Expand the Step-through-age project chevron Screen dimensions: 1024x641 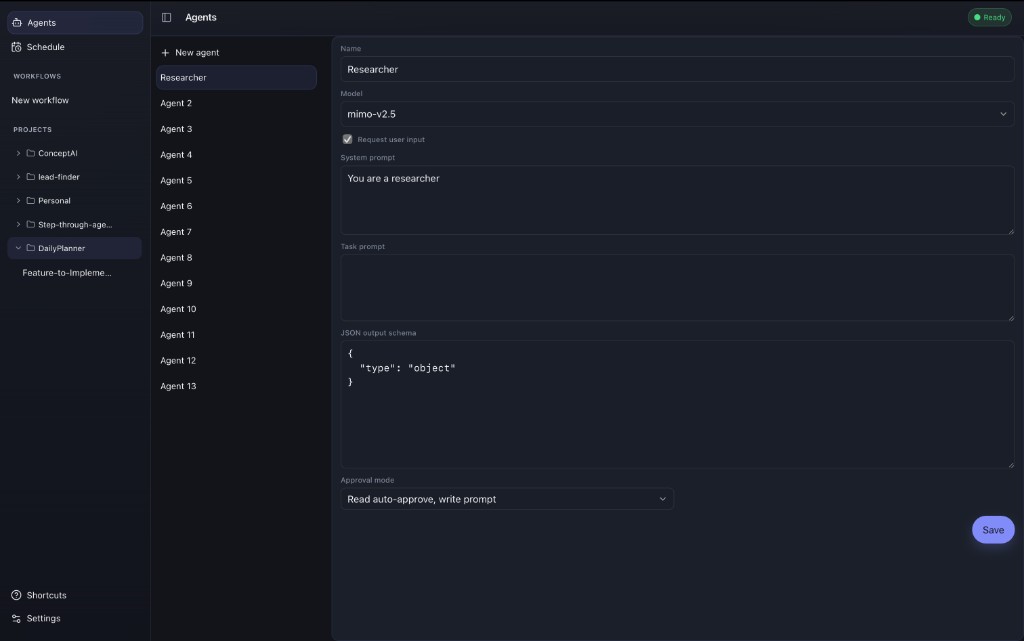(x=18, y=225)
